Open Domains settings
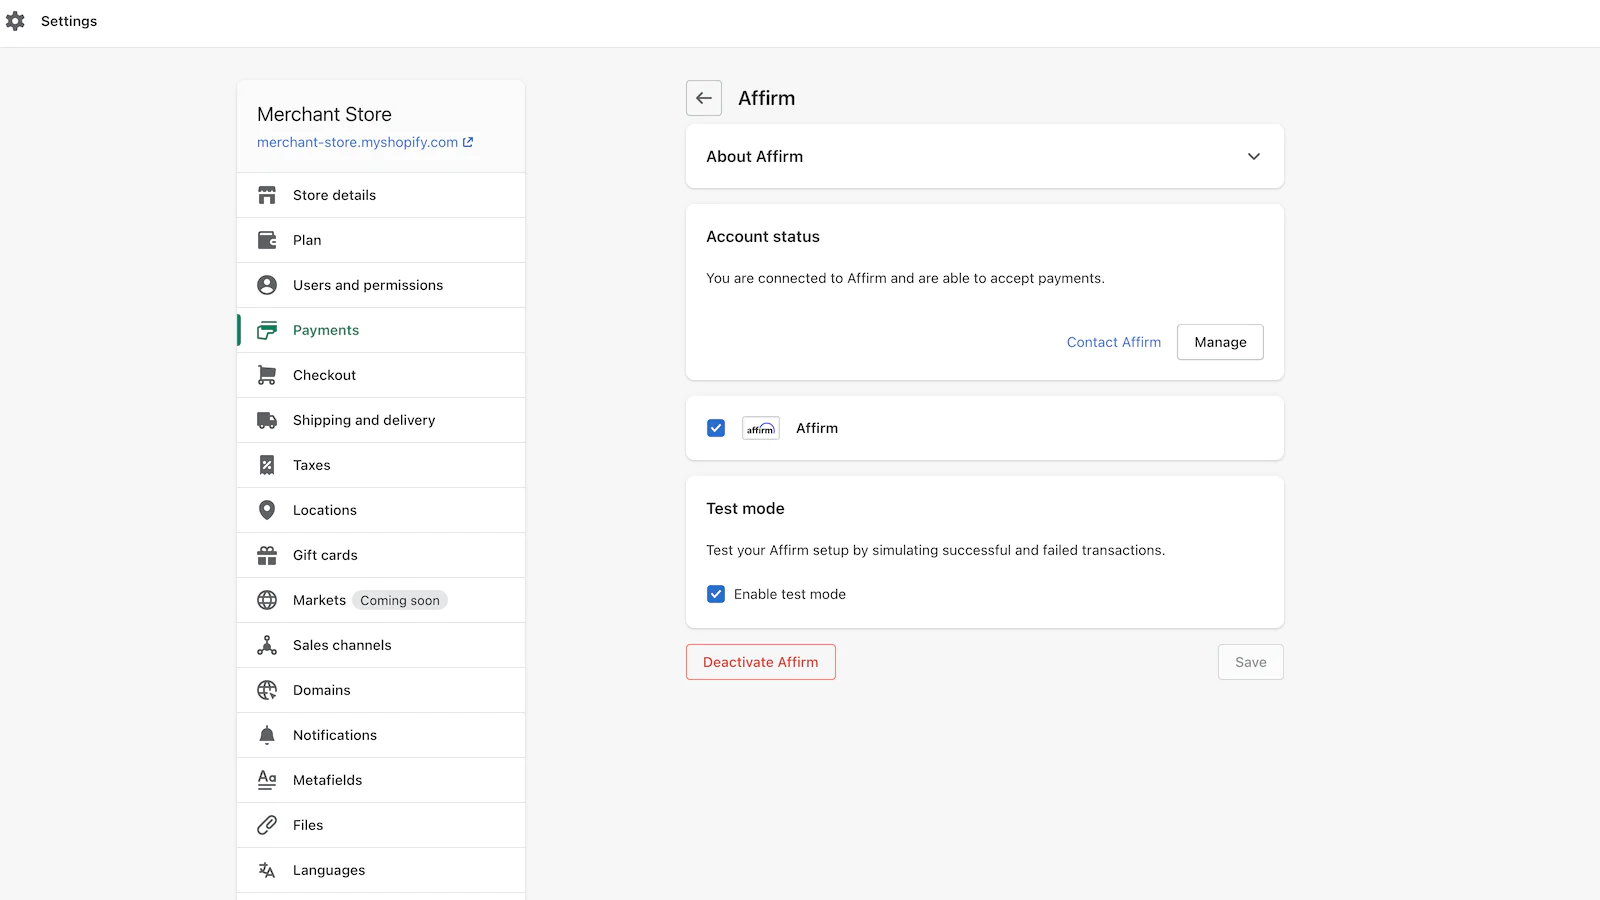The image size is (1600, 900). click(x=381, y=690)
